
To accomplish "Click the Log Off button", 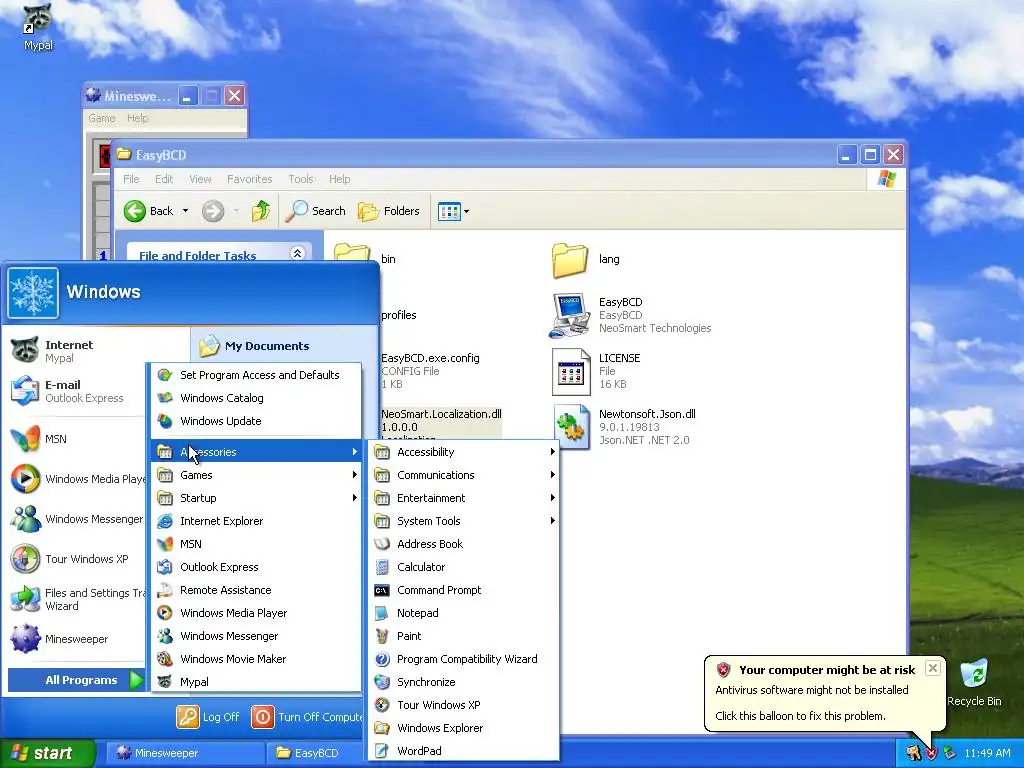I will (x=208, y=717).
